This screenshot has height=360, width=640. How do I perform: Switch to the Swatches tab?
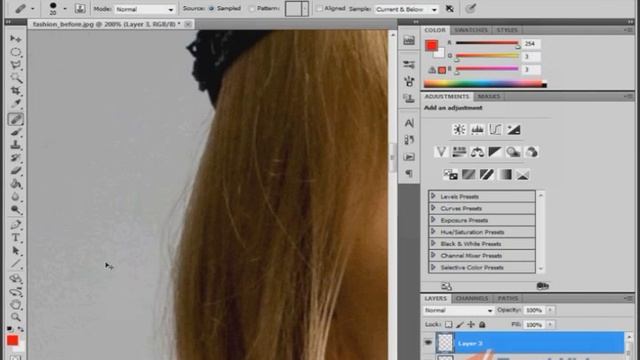click(x=471, y=30)
